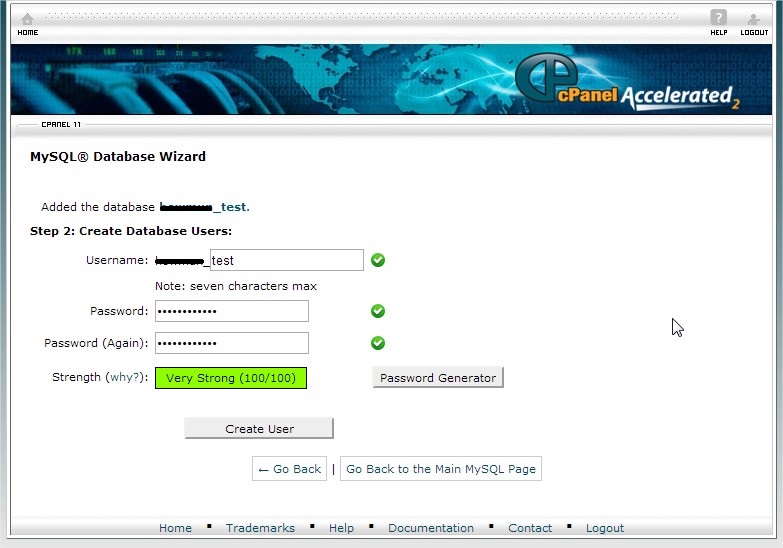Click the footer Logout link
The width and height of the screenshot is (783, 548).
coord(605,528)
